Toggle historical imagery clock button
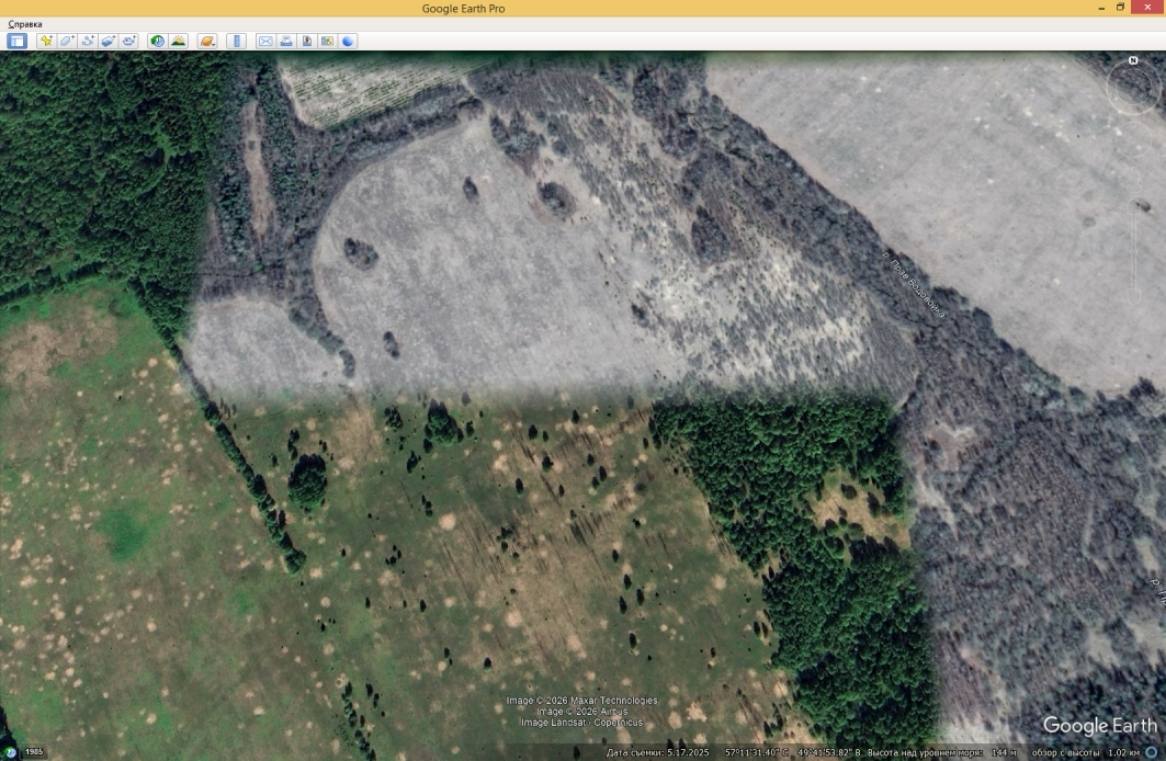 (157, 41)
